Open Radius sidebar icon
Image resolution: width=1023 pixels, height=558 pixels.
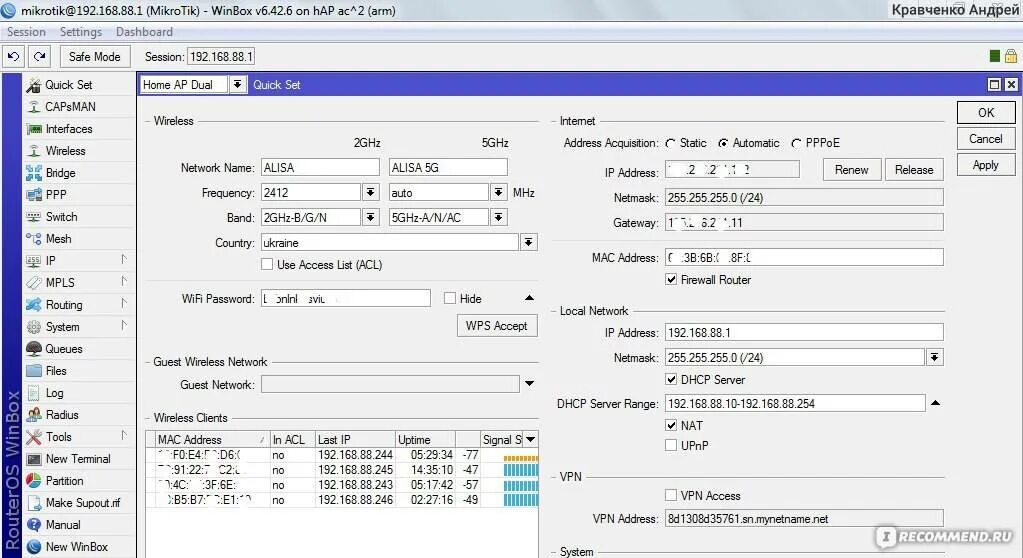click(x=33, y=415)
